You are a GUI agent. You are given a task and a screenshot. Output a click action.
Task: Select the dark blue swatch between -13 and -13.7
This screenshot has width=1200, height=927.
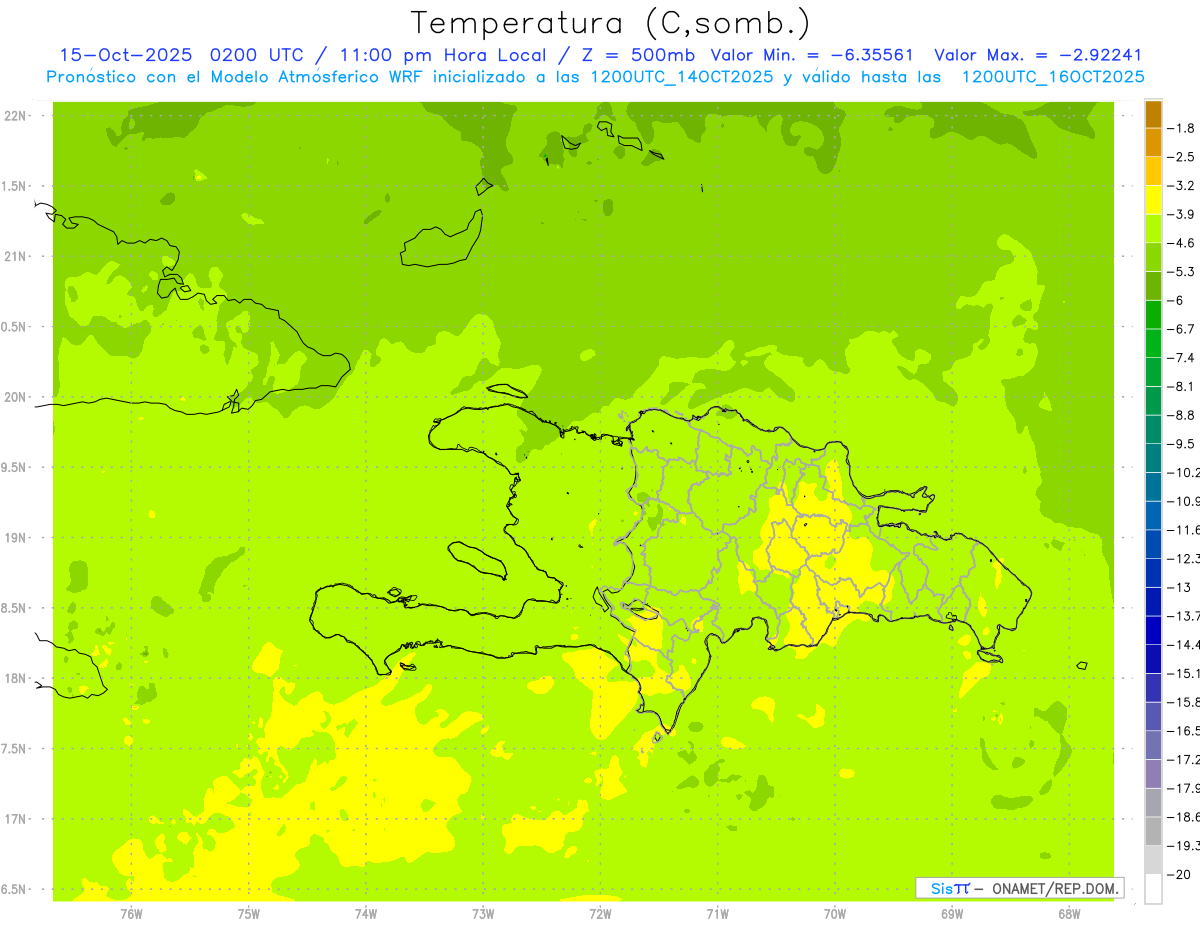click(x=1153, y=602)
